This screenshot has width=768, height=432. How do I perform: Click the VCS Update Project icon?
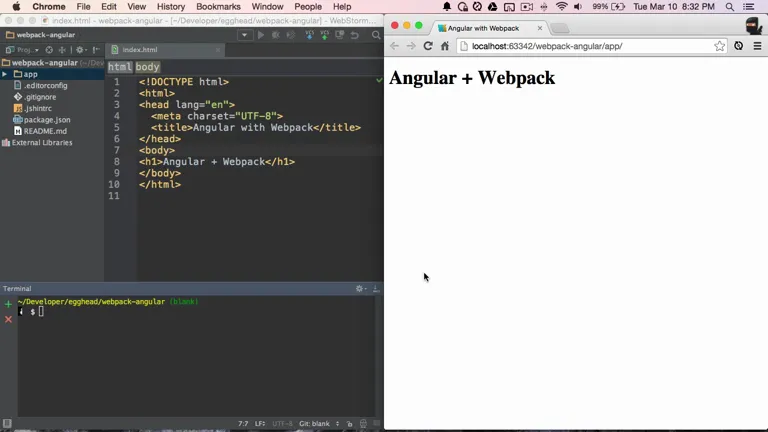click(x=310, y=35)
